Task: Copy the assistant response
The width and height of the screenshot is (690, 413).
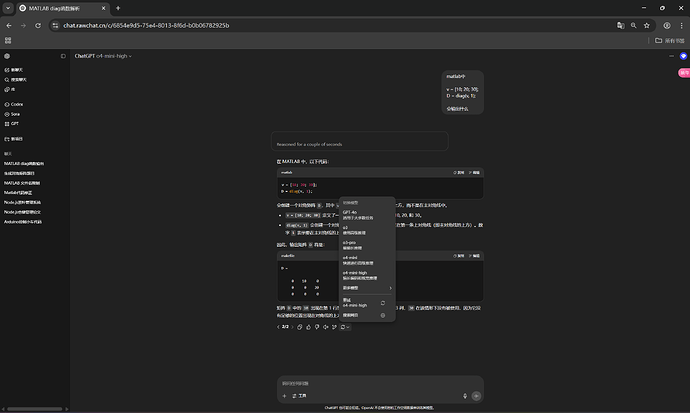Action: coord(300,327)
